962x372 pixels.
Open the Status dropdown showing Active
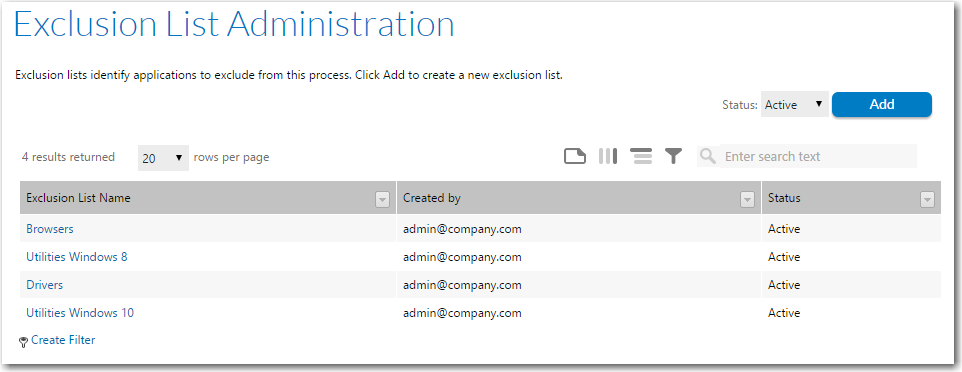coord(795,104)
